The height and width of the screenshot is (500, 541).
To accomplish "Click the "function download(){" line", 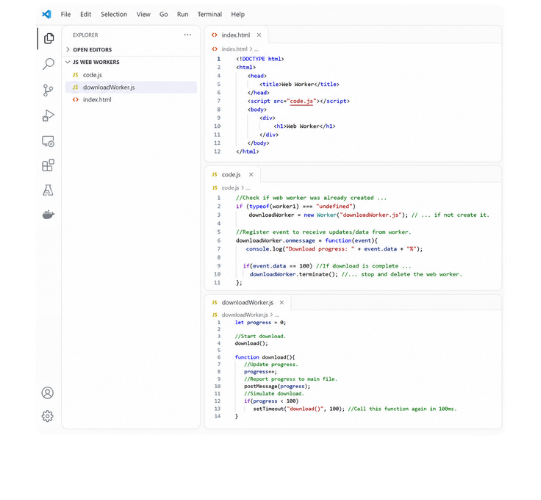I will pos(265,357).
